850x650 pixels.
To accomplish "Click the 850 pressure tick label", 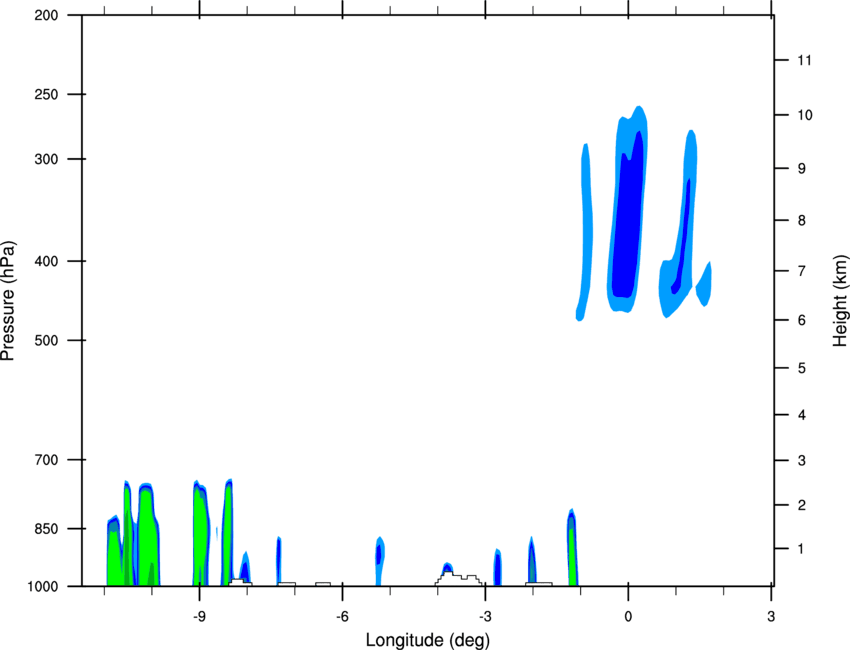I will coord(46,529).
